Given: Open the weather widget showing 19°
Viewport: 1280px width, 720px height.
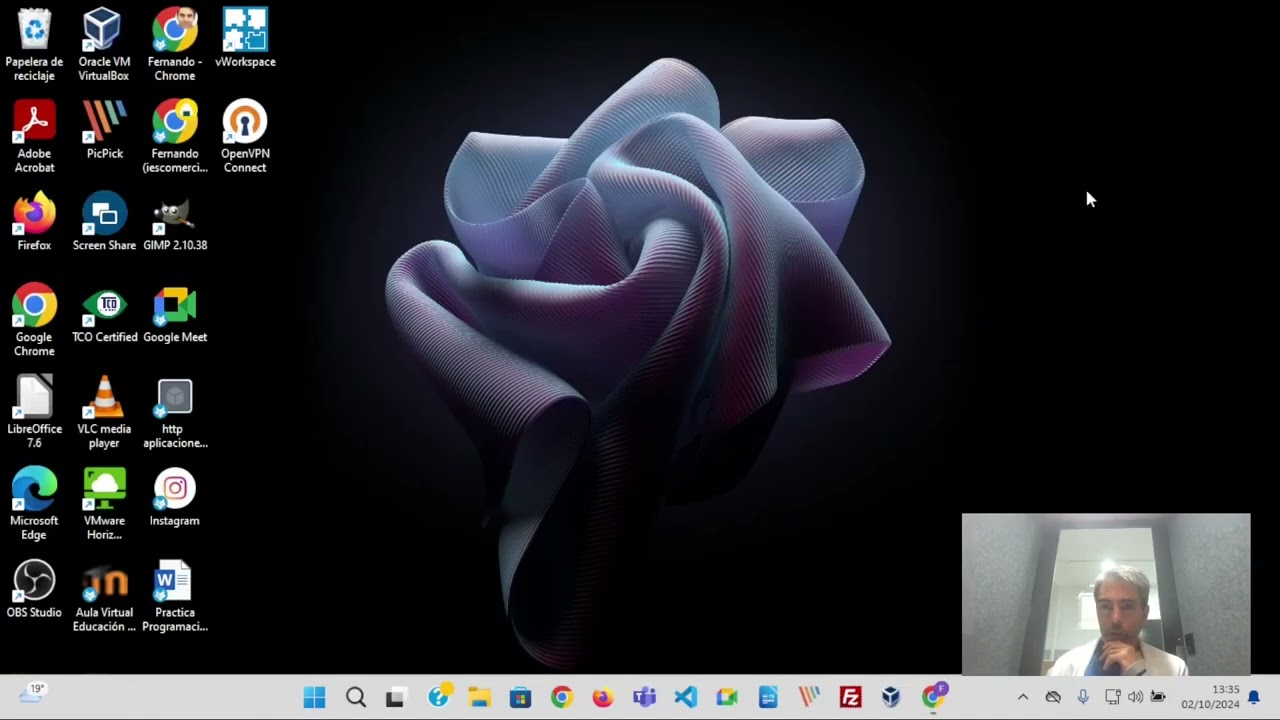Looking at the screenshot, I should (33, 692).
